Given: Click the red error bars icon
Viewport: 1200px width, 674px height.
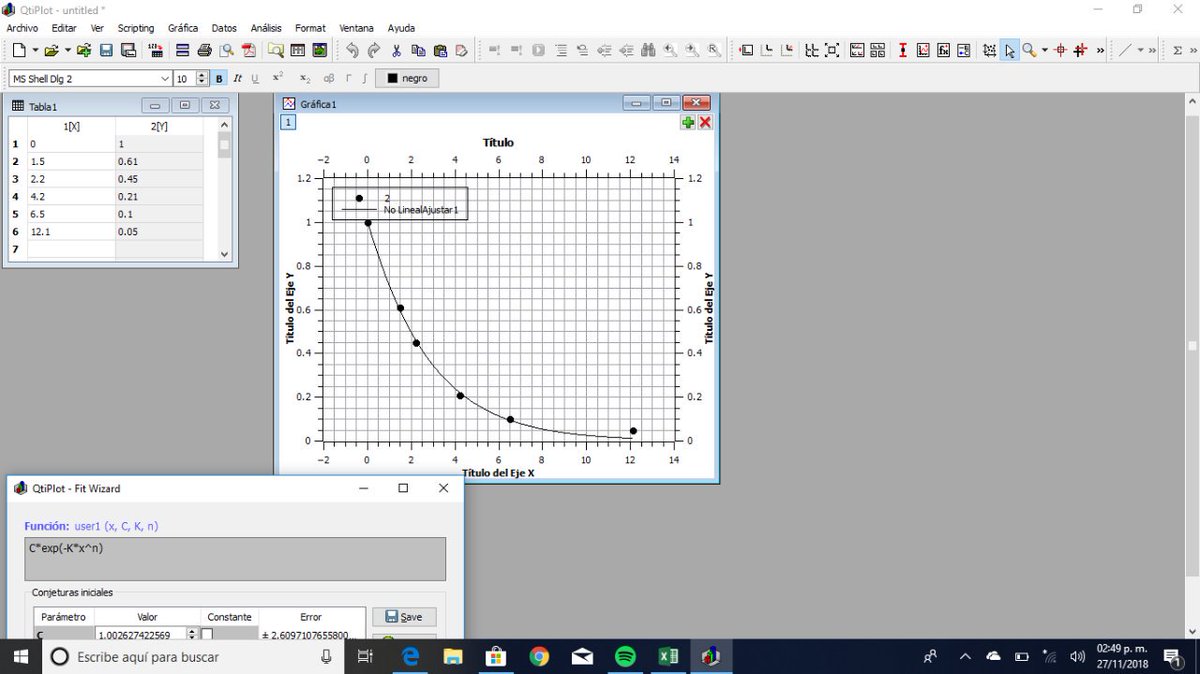Looking at the screenshot, I should [903, 50].
